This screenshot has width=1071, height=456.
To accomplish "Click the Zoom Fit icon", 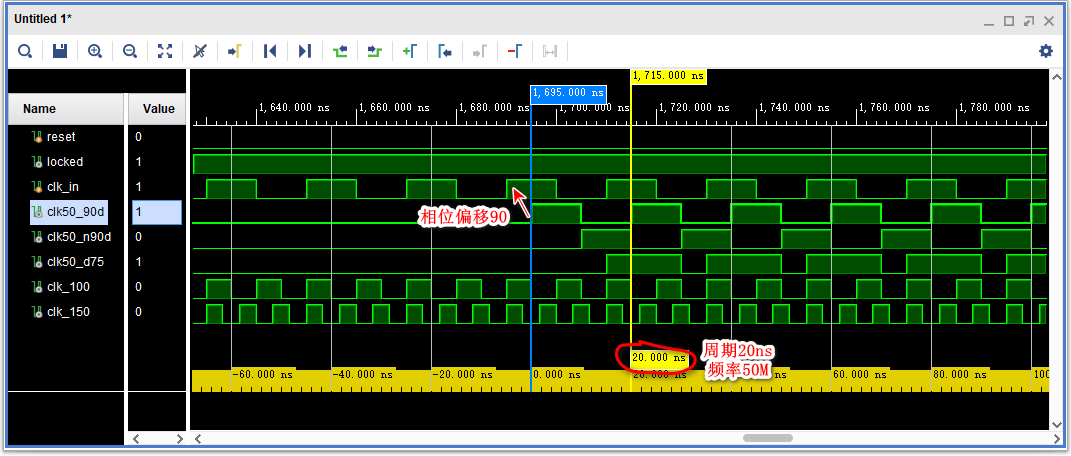I will click(165, 51).
